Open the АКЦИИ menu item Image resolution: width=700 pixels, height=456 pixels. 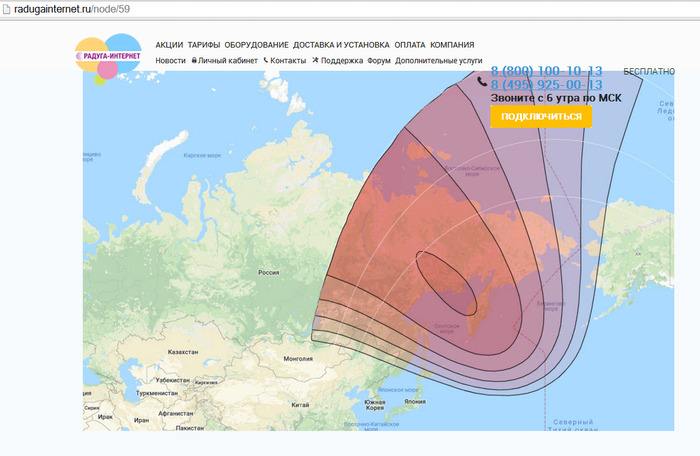click(x=169, y=45)
